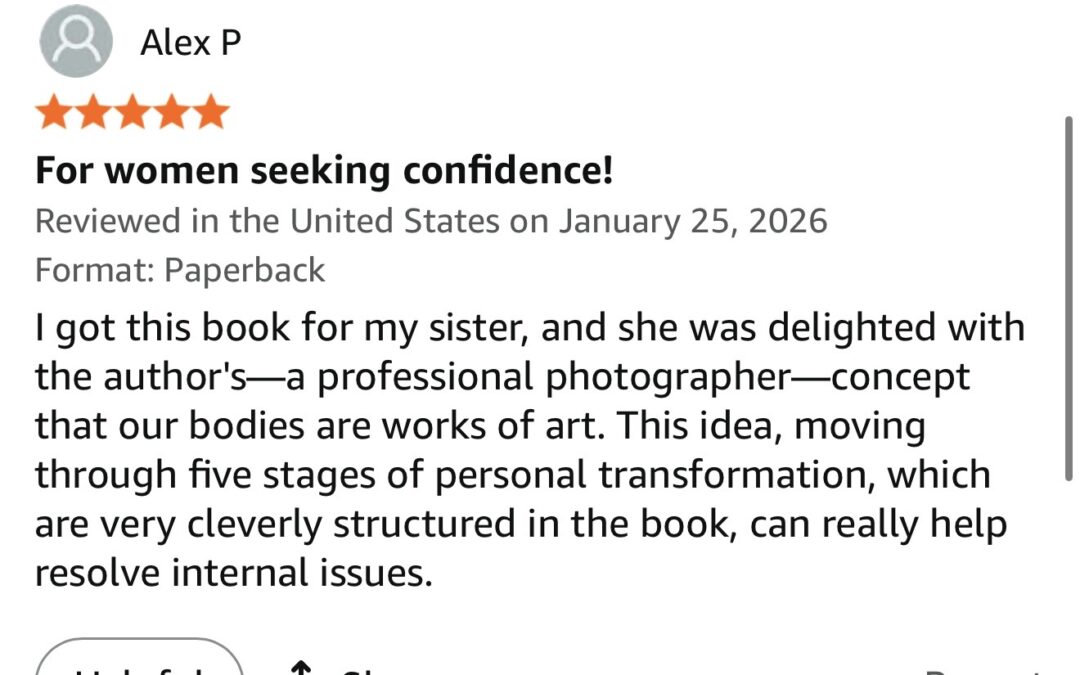Image resolution: width=1080 pixels, height=675 pixels.
Task: Click the reviewer's profile avatar icon
Action: click(x=76, y=41)
